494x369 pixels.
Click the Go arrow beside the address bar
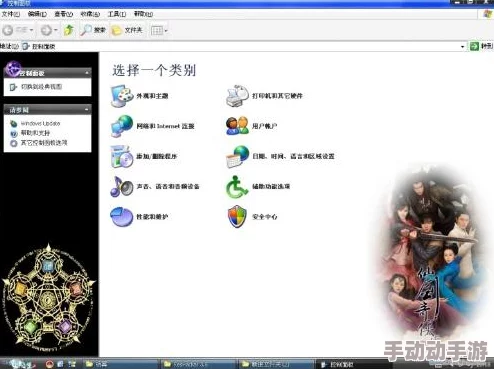[474, 46]
